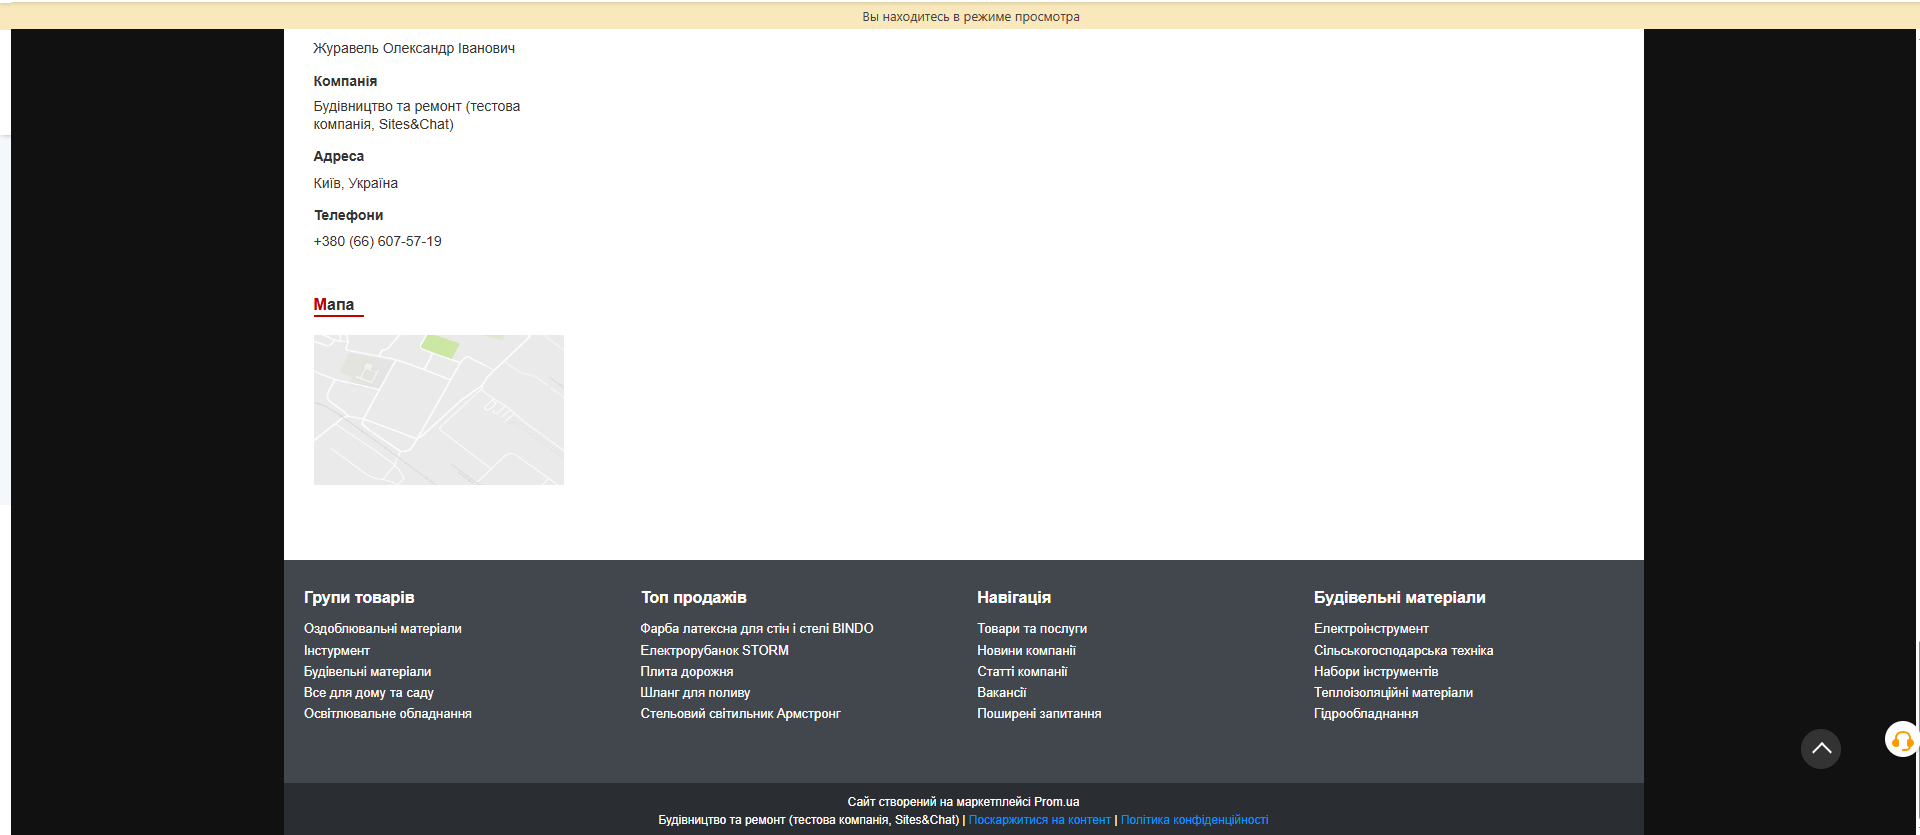This screenshot has width=1920, height=835.
Task: Open Оздоблювальні матеріали product group
Action: point(382,629)
